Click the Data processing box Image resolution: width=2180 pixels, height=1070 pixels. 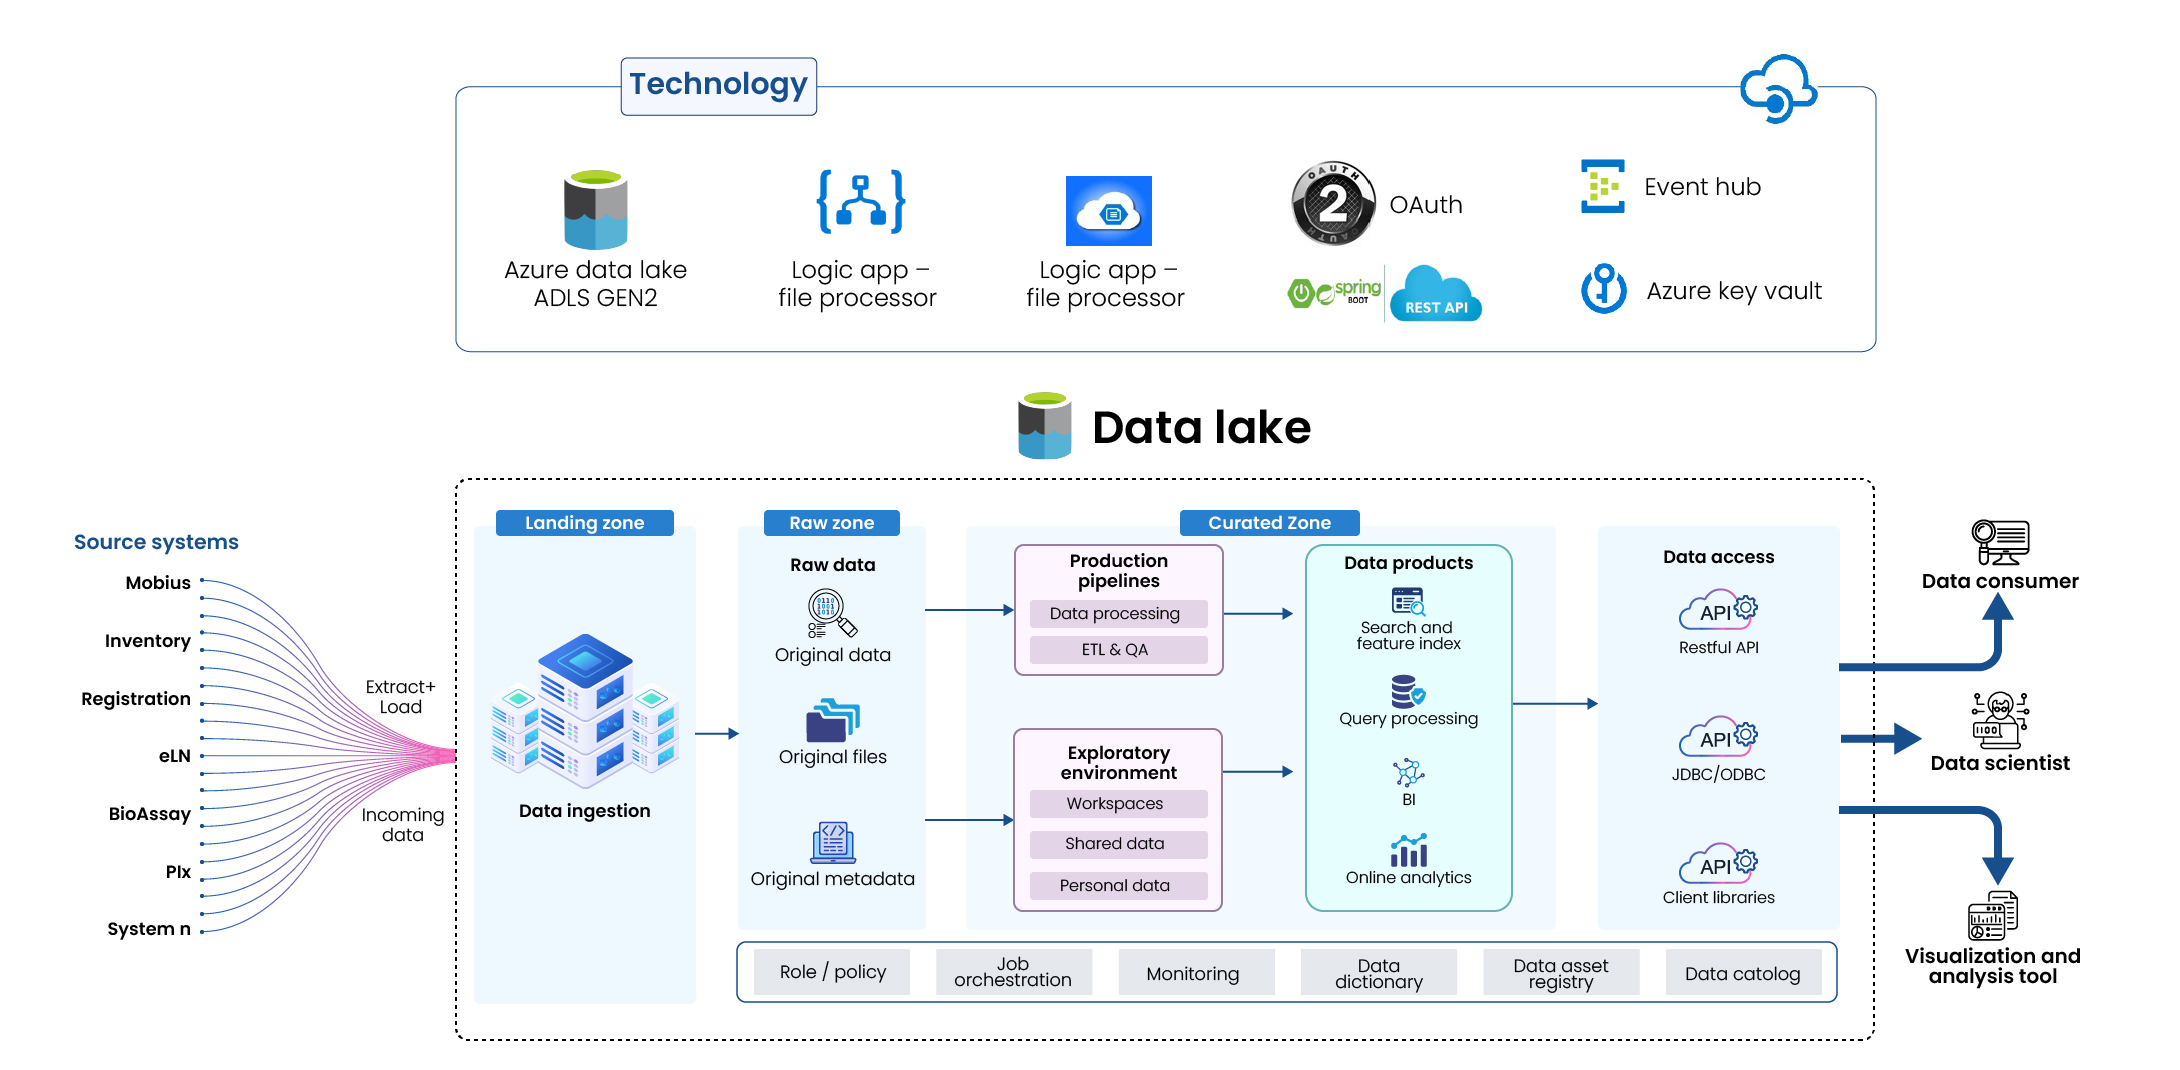point(1119,614)
